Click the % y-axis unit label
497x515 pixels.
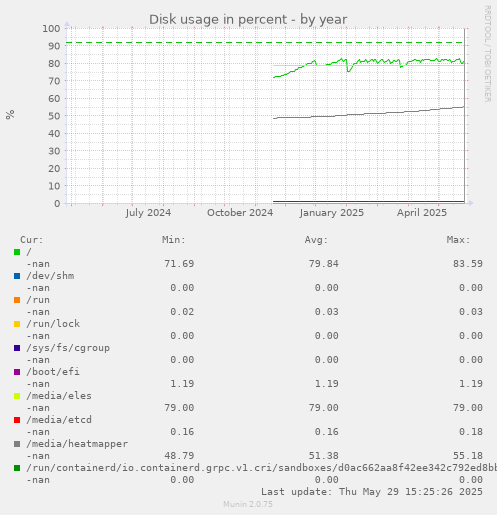[x=10, y=115]
